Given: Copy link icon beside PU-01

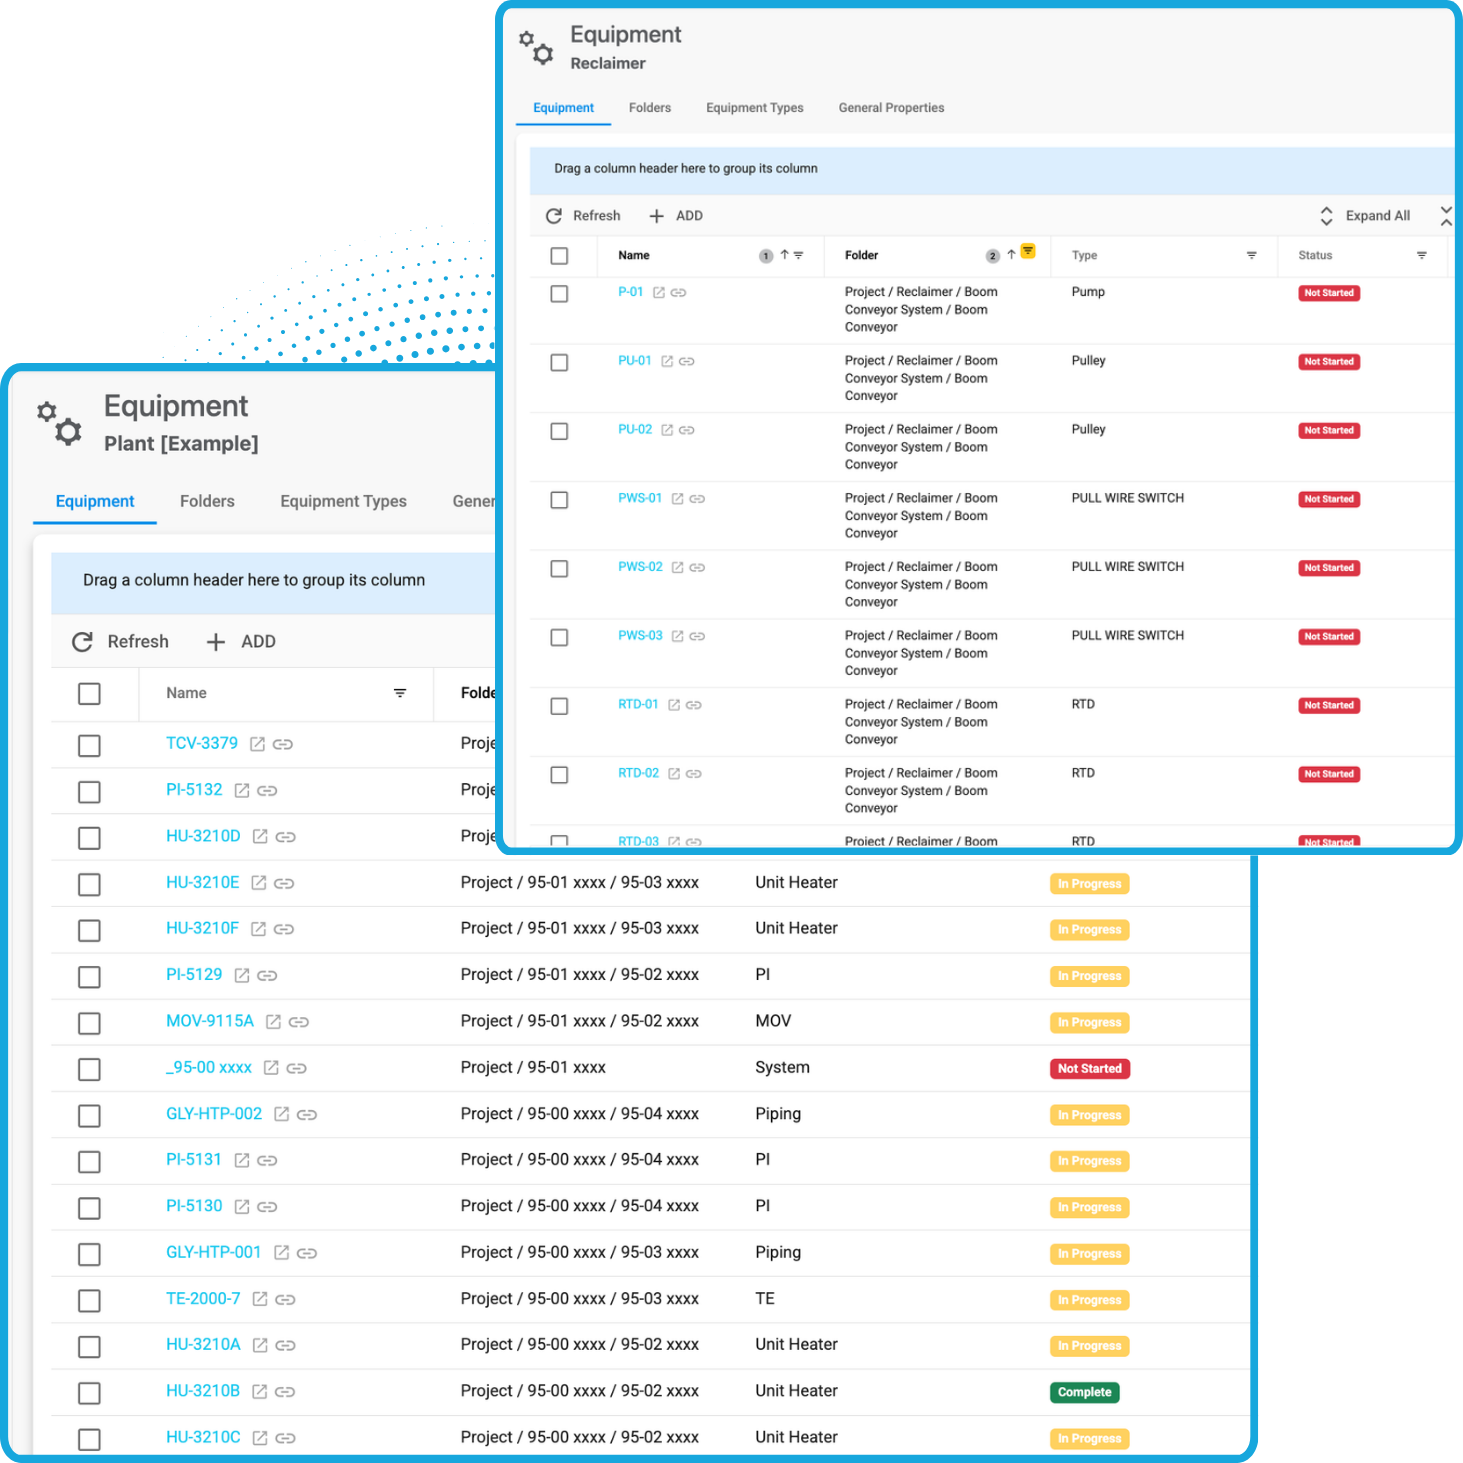Looking at the screenshot, I should 687,362.
